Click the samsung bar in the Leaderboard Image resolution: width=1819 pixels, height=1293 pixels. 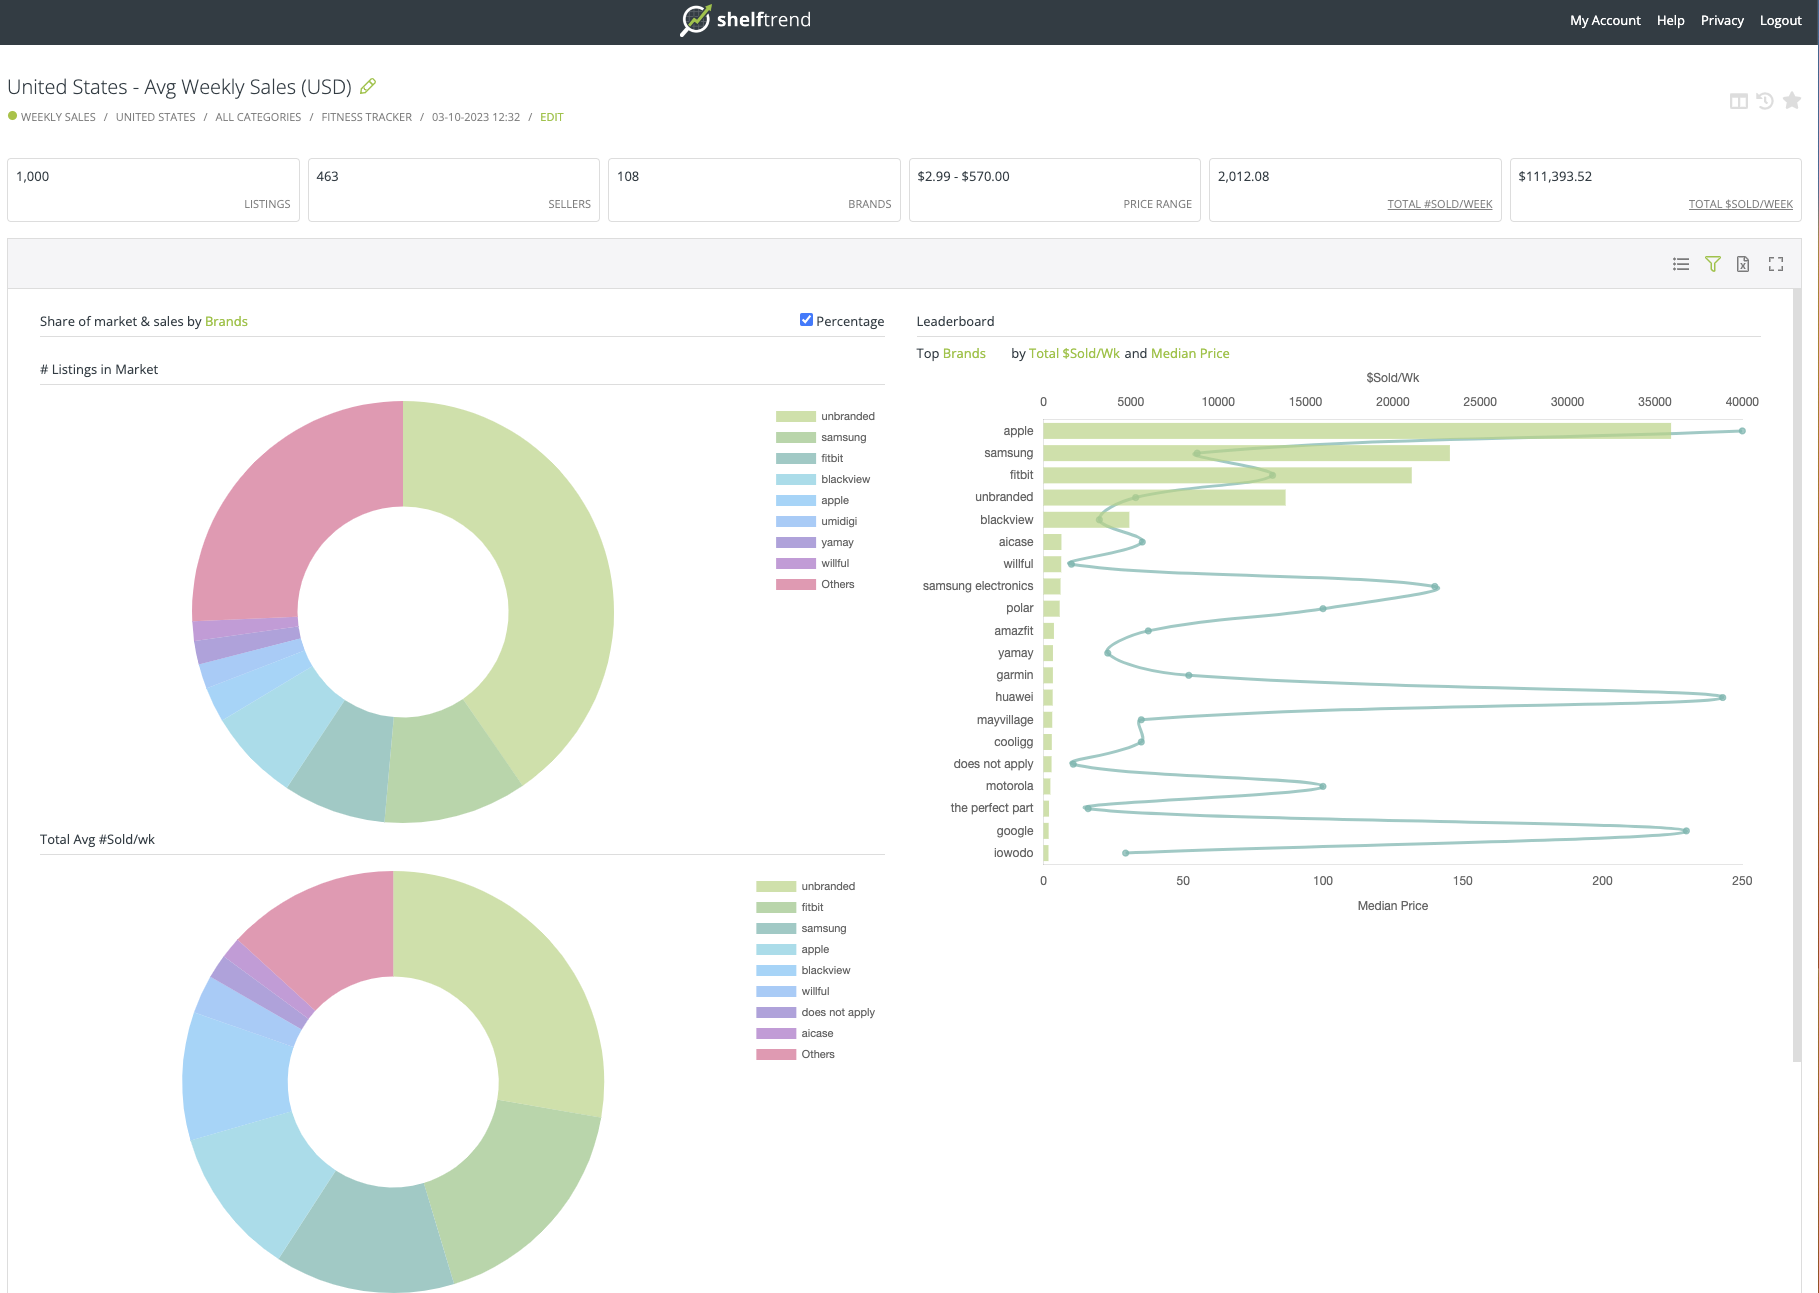point(1246,453)
